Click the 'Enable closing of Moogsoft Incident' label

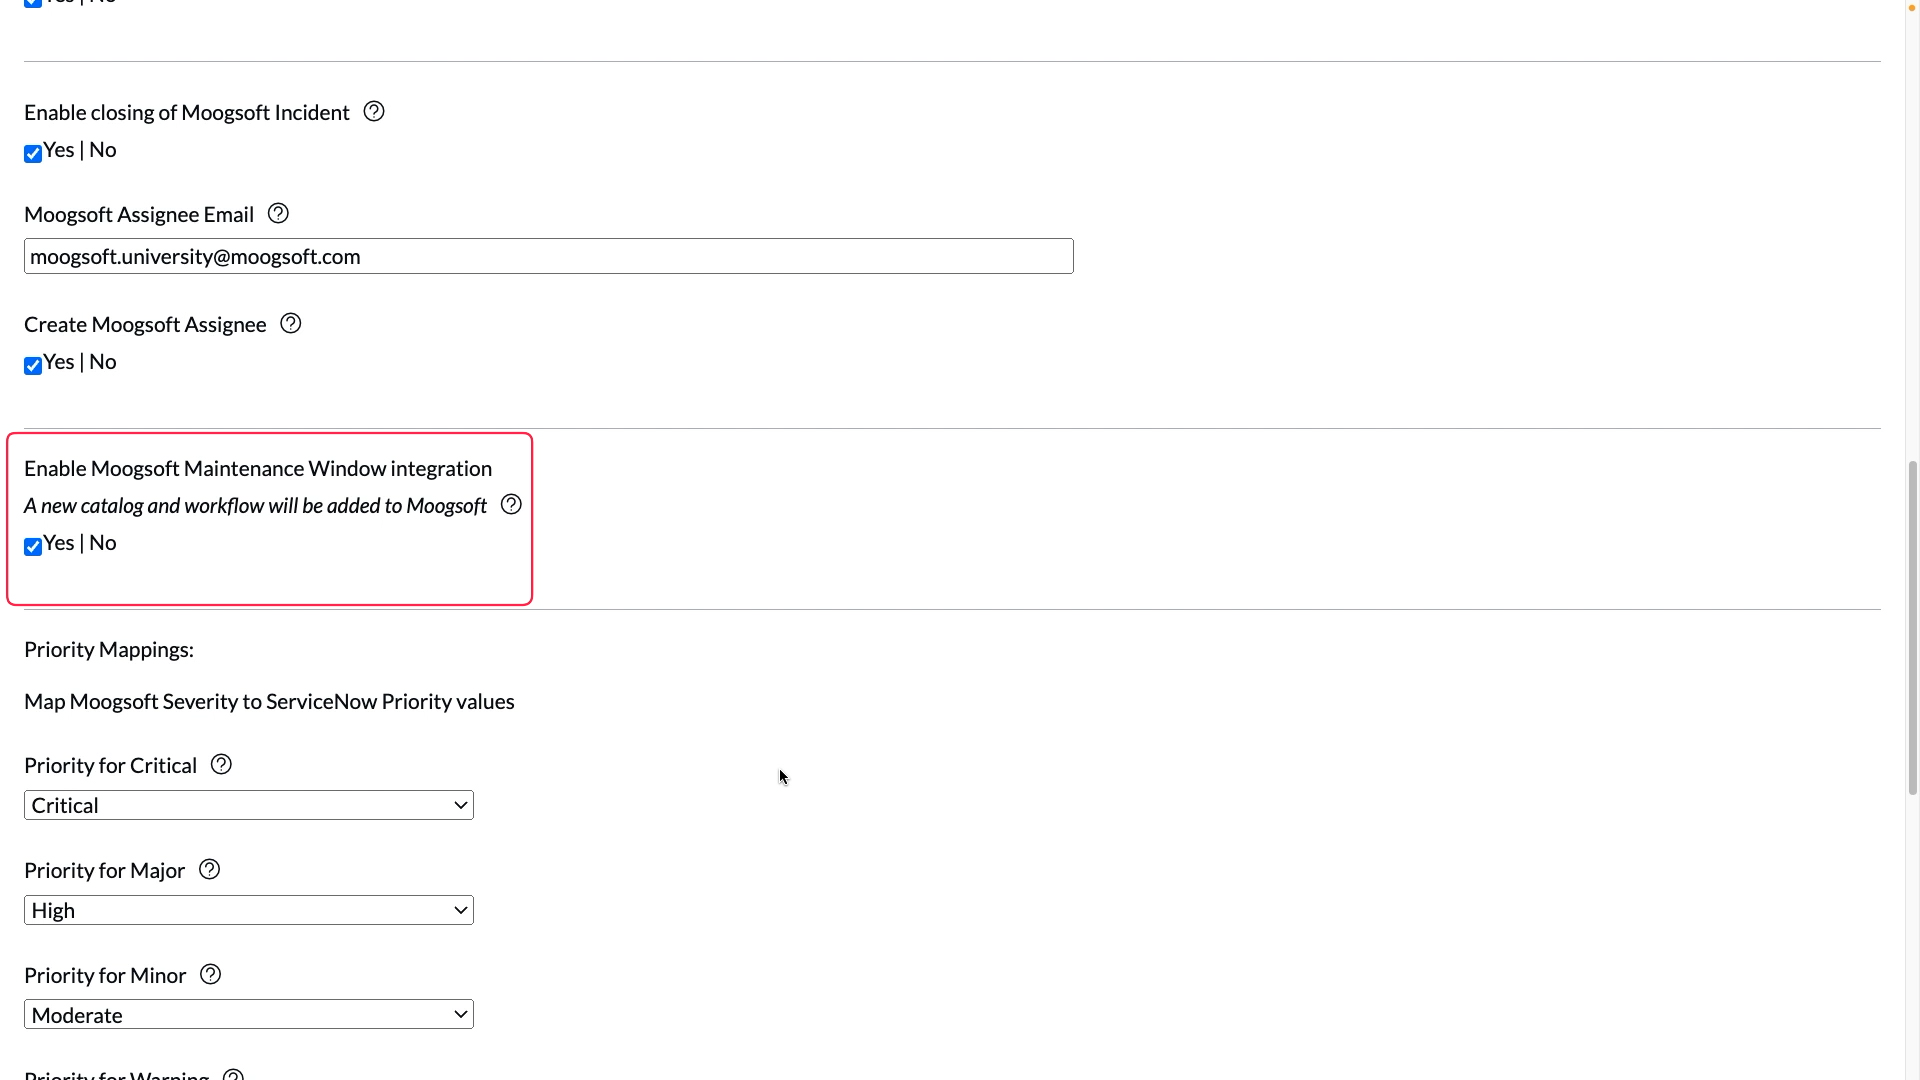[x=187, y=113]
